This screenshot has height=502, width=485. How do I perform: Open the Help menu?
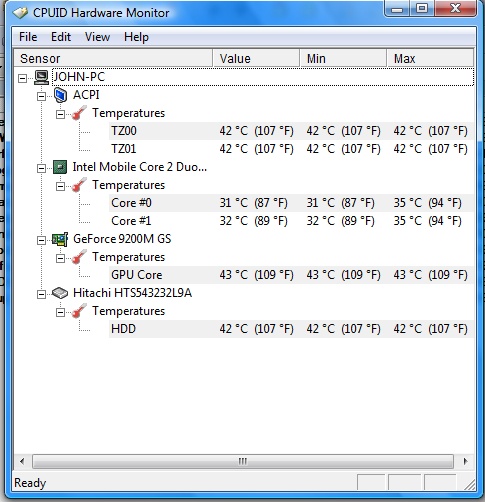(136, 37)
